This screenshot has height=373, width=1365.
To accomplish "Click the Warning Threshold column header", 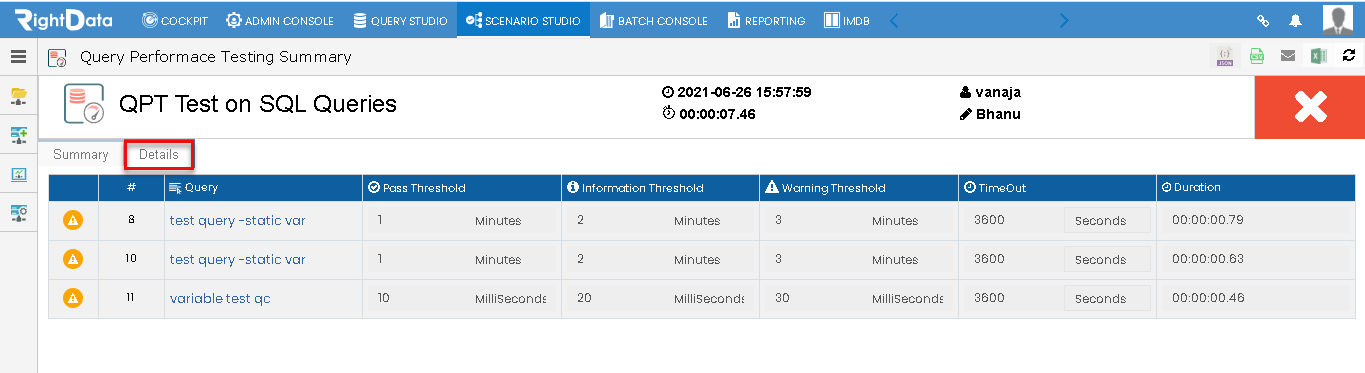I will [859, 187].
